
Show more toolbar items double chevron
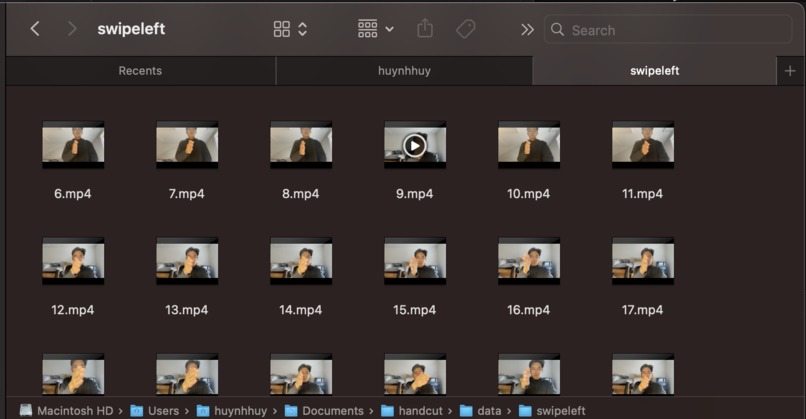click(527, 30)
